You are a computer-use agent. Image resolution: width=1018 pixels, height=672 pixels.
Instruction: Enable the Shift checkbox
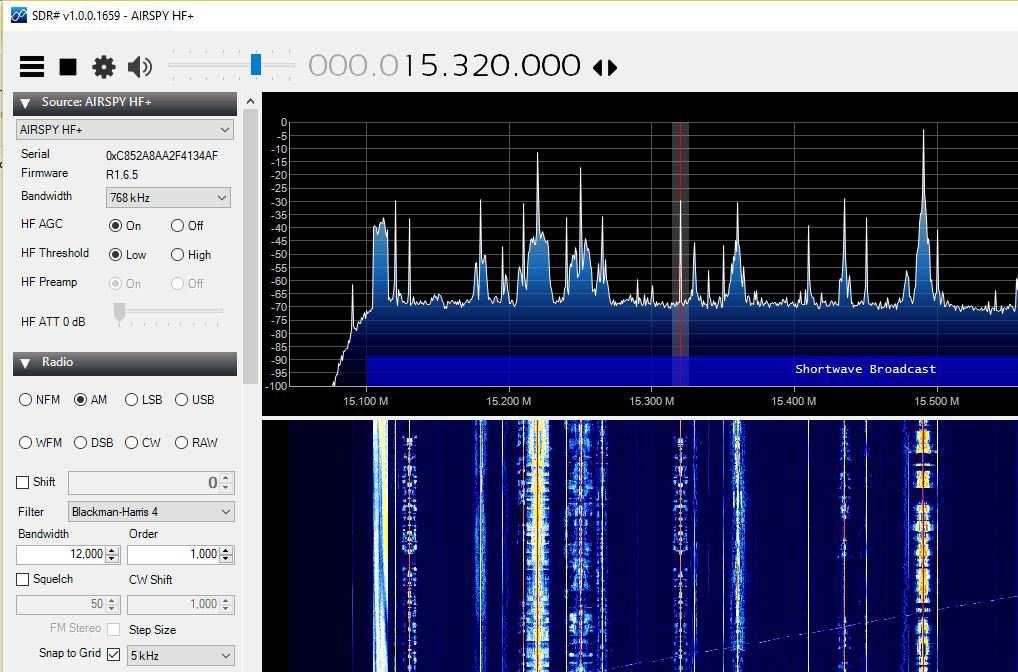tap(23, 482)
